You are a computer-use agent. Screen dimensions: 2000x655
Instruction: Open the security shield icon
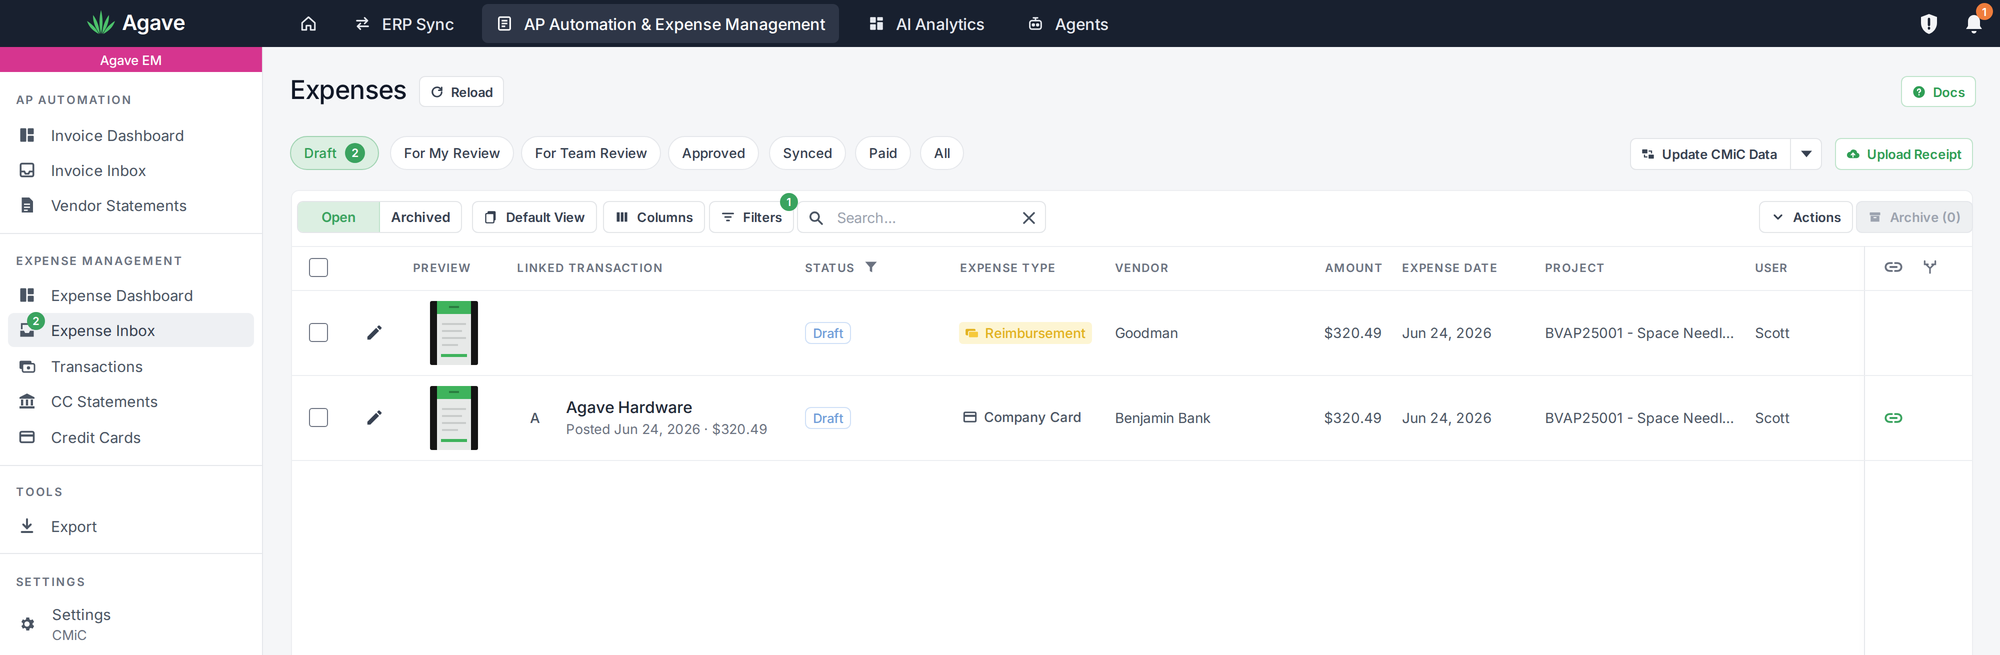(x=1929, y=23)
